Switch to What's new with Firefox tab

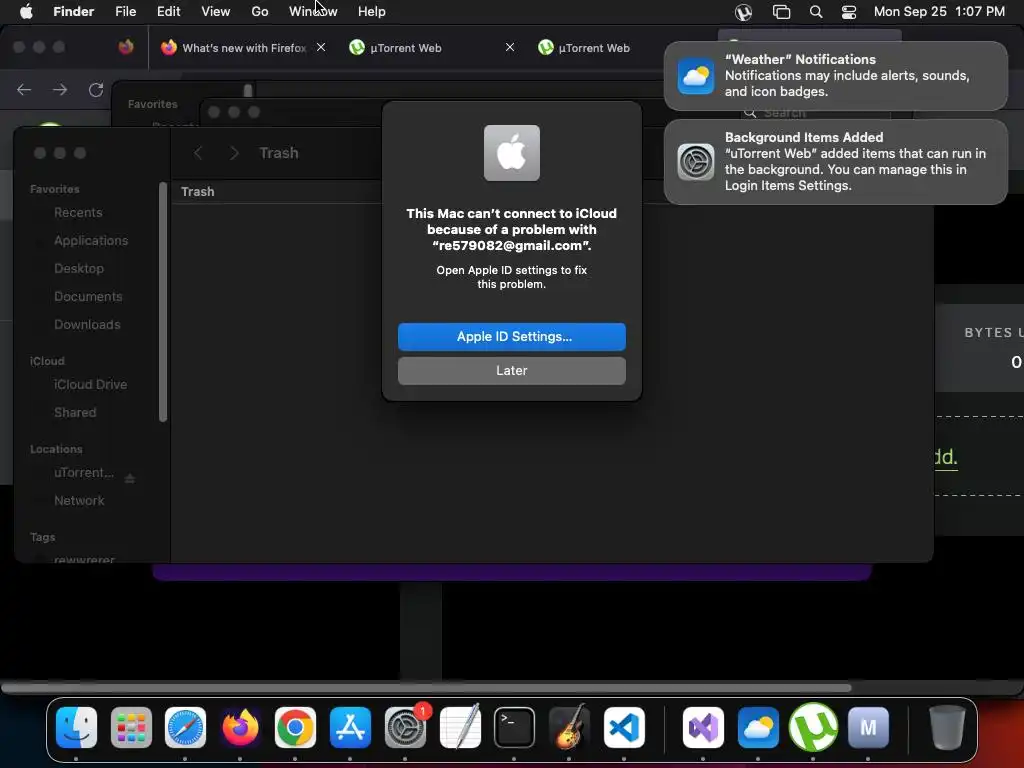point(243,48)
